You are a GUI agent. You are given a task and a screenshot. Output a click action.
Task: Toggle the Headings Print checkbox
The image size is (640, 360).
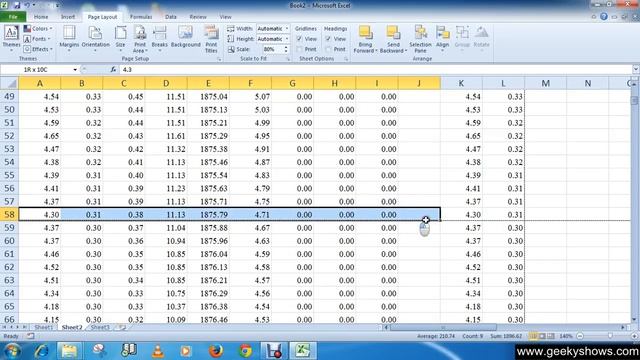click(x=328, y=49)
